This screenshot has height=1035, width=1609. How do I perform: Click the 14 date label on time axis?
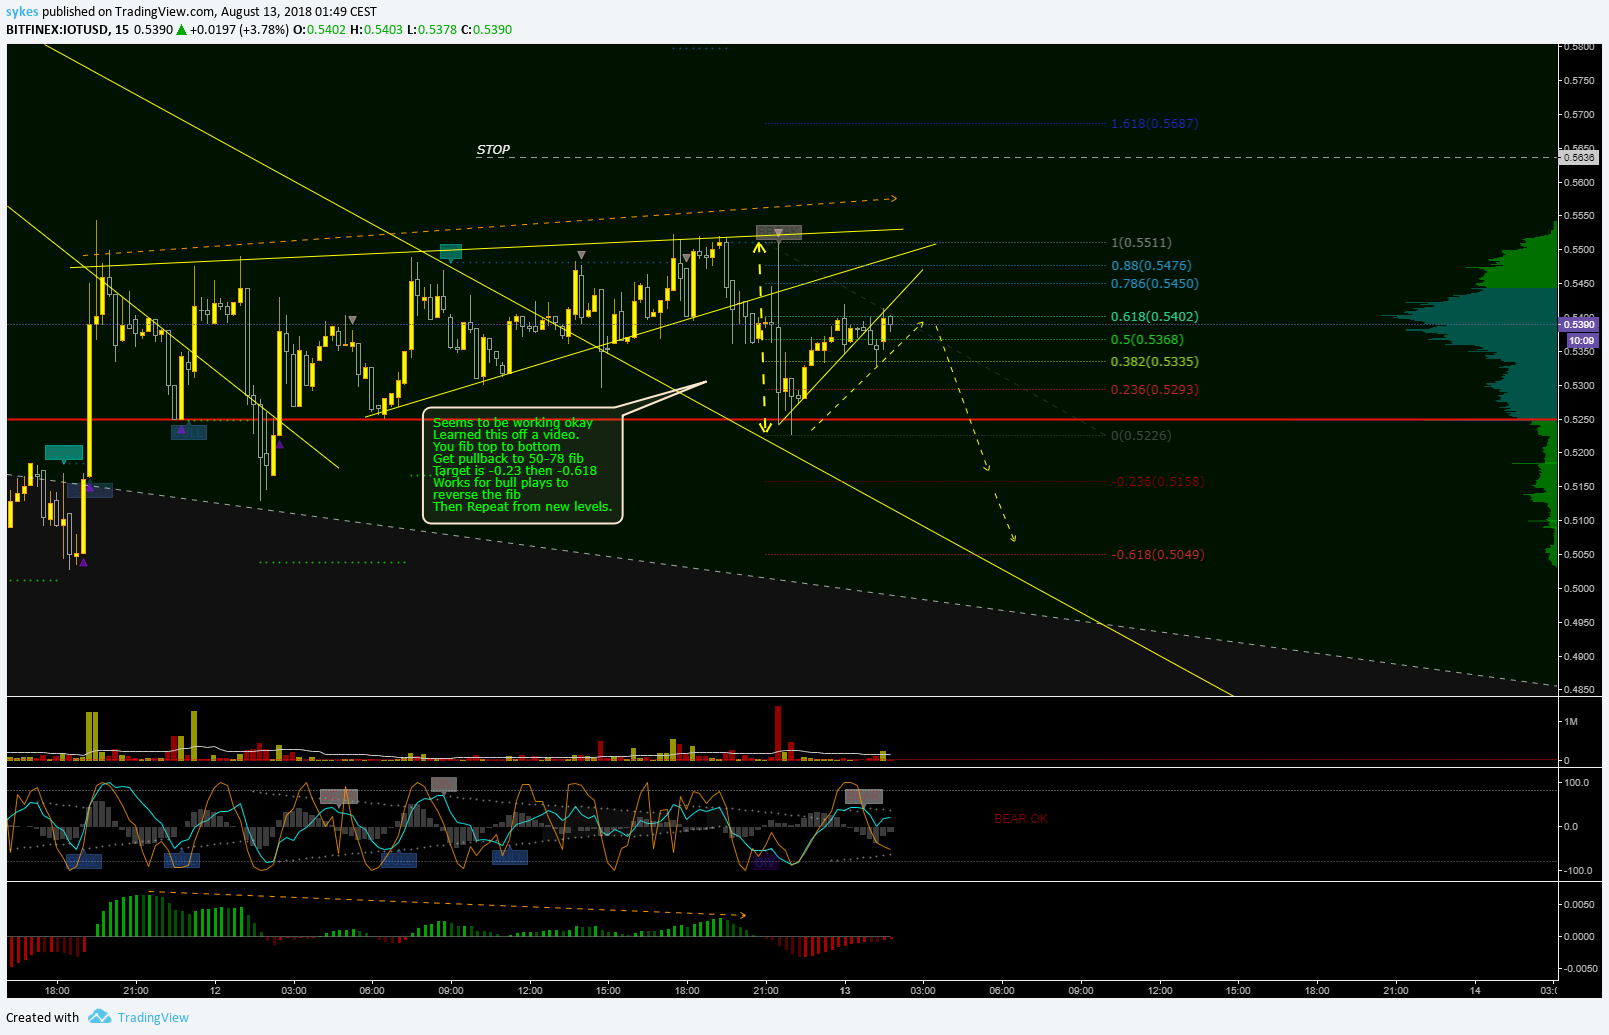tap(1475, 991)
